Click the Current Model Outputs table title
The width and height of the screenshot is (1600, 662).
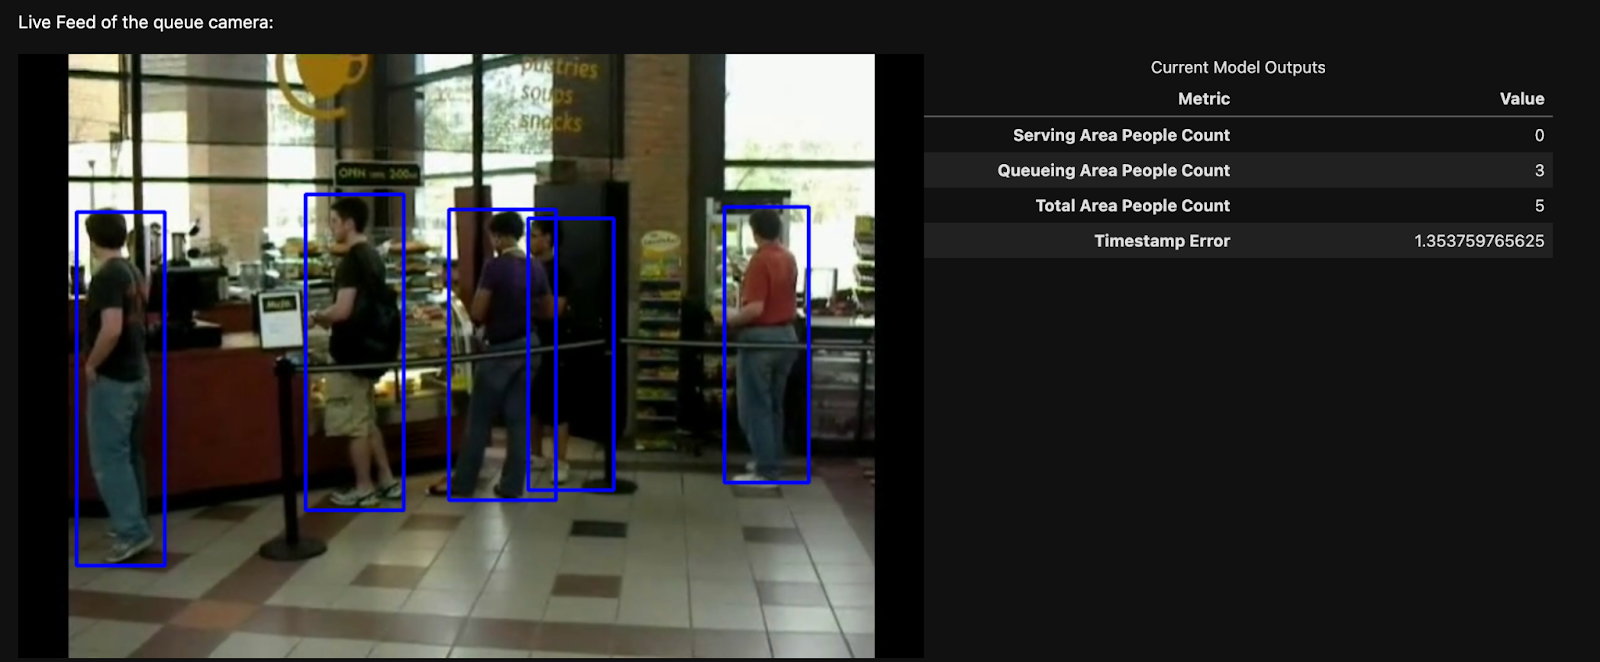point(1237,67)
